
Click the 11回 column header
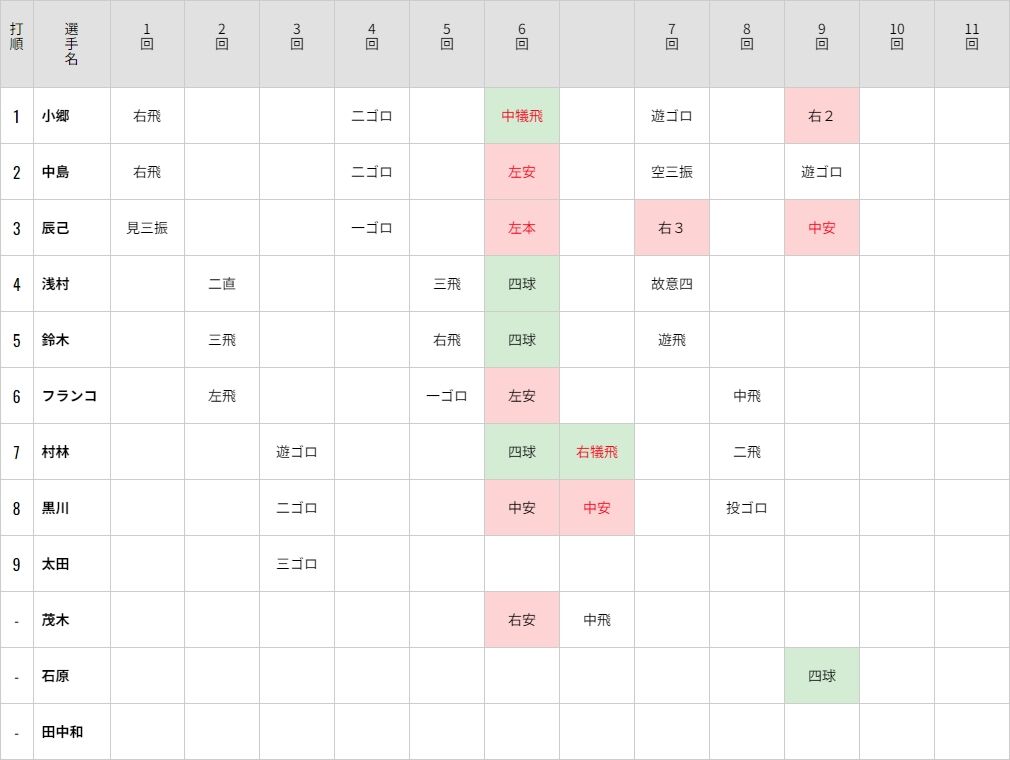971,37
